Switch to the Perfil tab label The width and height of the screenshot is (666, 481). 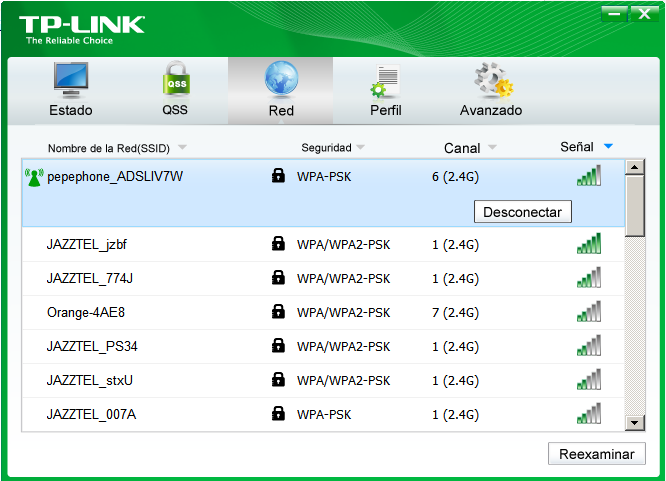(386, 110)
